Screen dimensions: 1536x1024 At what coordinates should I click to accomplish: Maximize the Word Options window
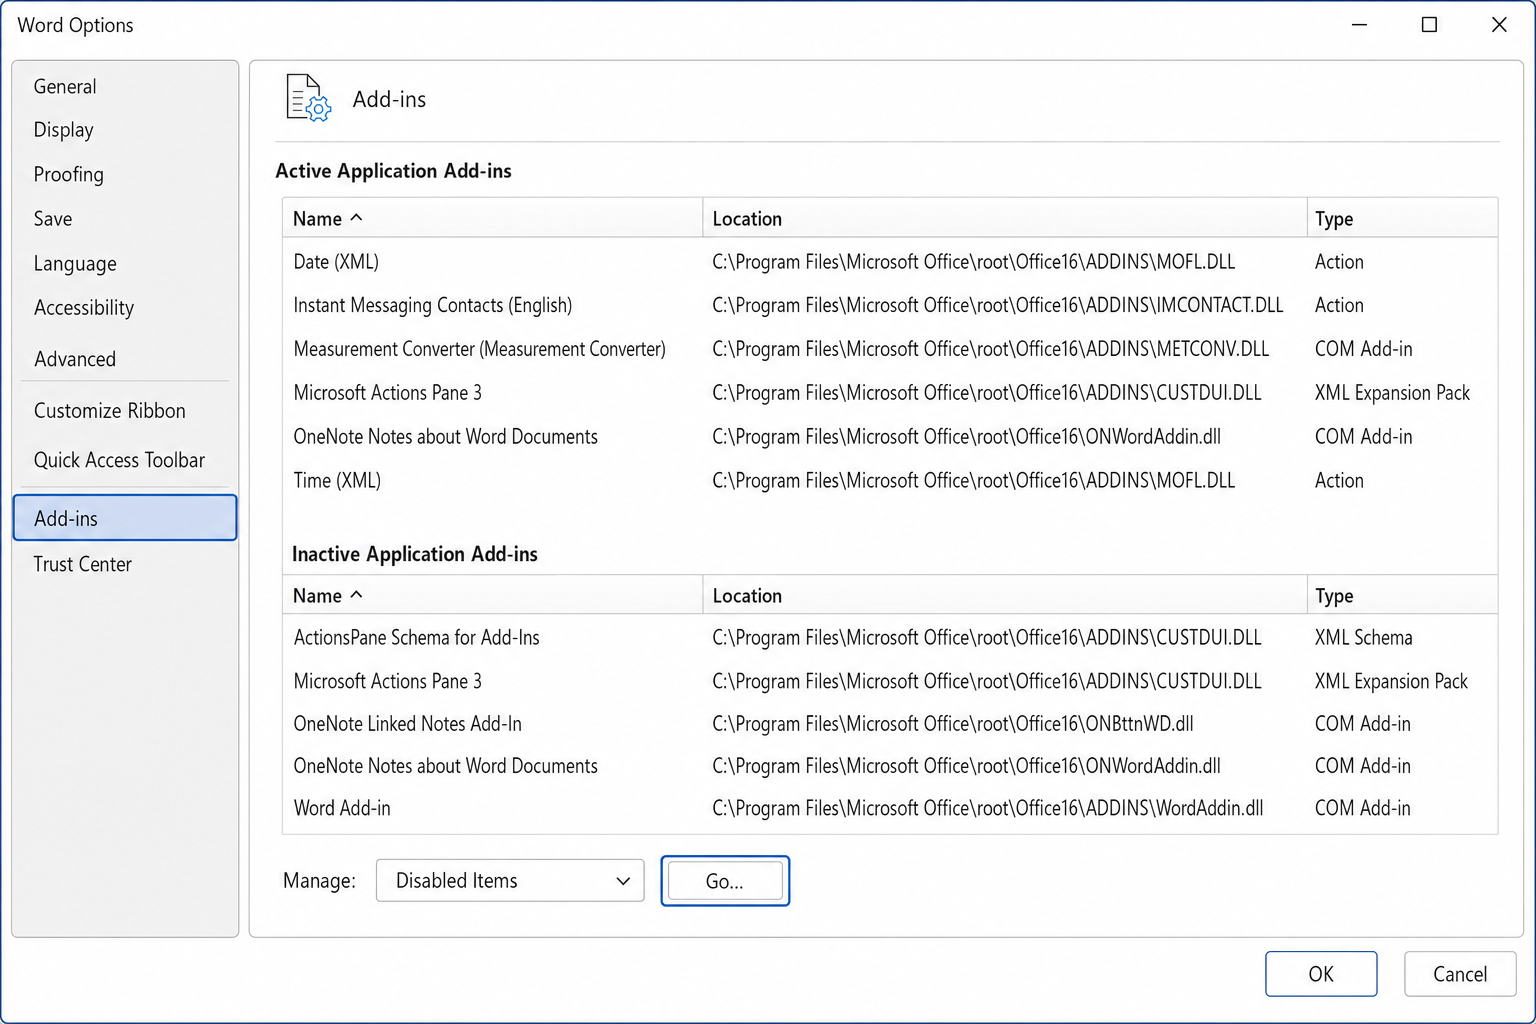point(1429,25)
